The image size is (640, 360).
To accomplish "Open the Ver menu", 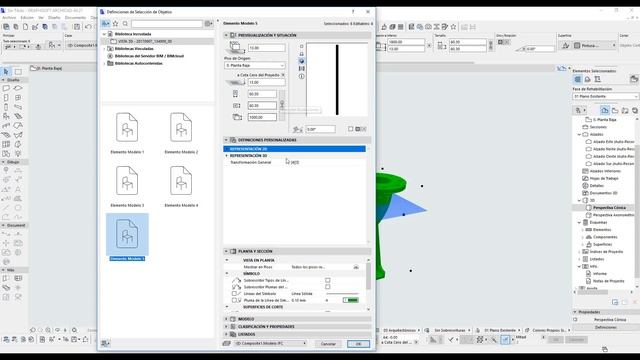I will coord(41,18).
